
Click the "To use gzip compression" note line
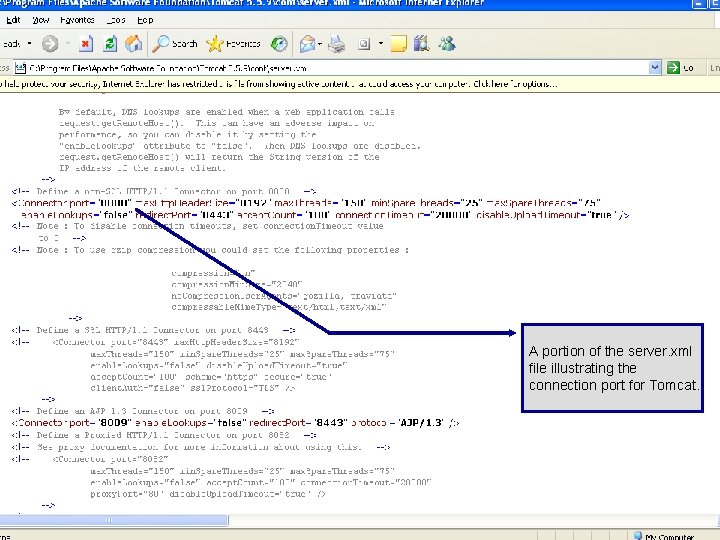point(210,250)
